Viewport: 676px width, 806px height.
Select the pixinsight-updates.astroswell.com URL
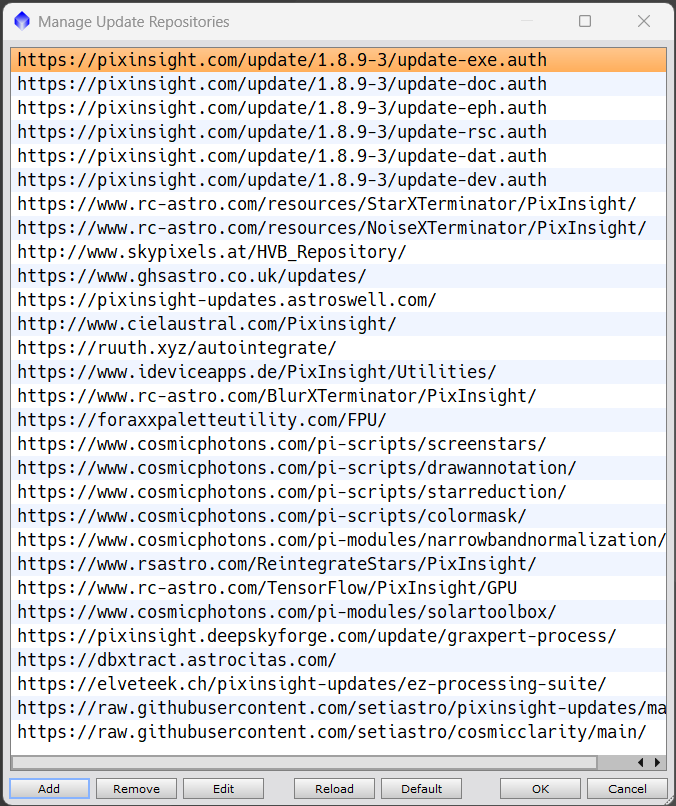(338, 300)
